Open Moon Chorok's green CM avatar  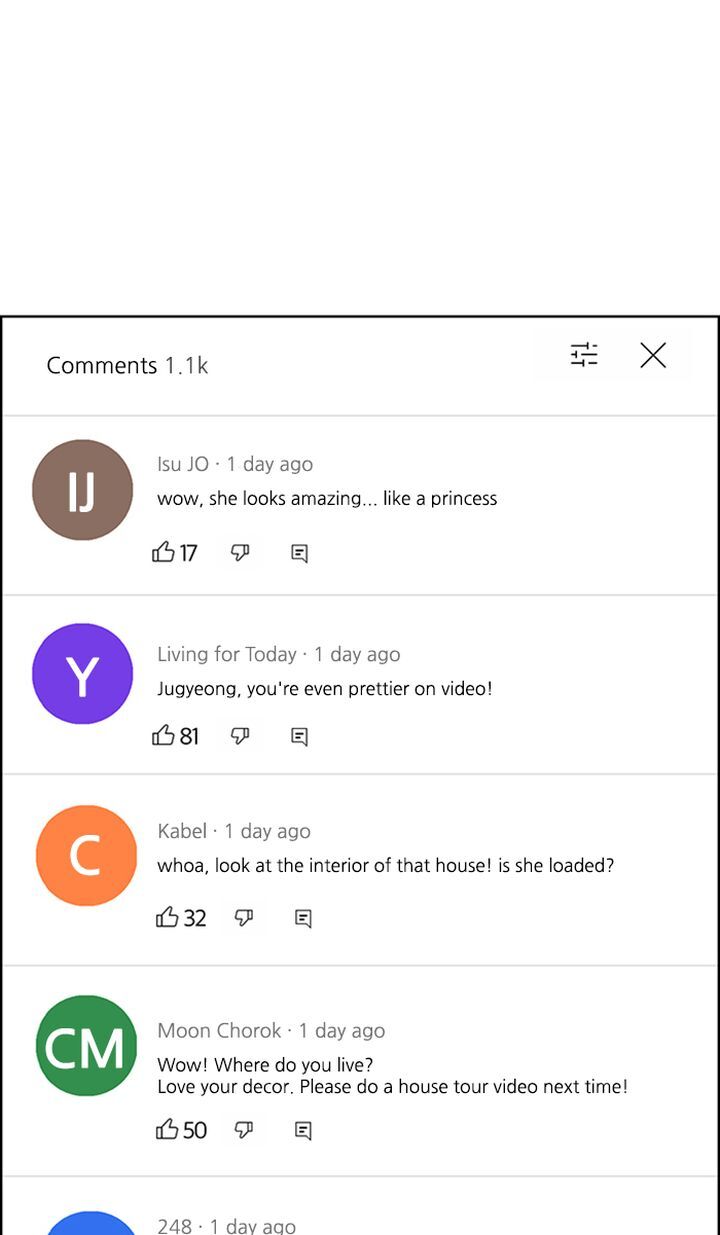click(x=86, y=1045)
